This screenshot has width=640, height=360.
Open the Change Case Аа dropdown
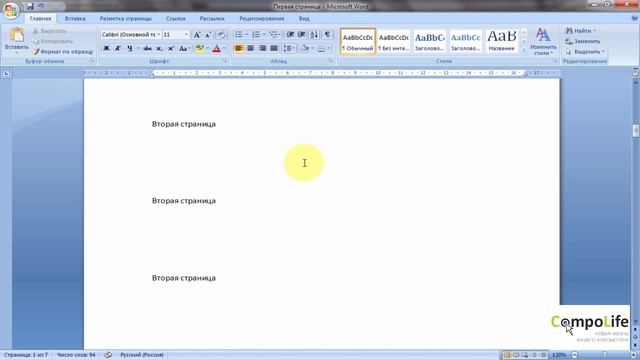(184, 49)
